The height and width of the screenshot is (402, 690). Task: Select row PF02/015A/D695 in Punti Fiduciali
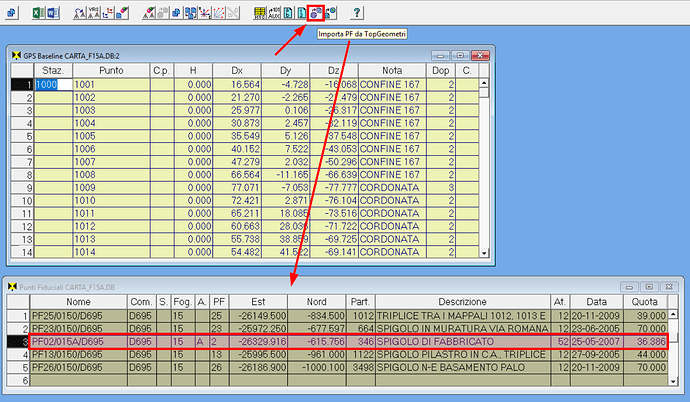click(65, 341)
